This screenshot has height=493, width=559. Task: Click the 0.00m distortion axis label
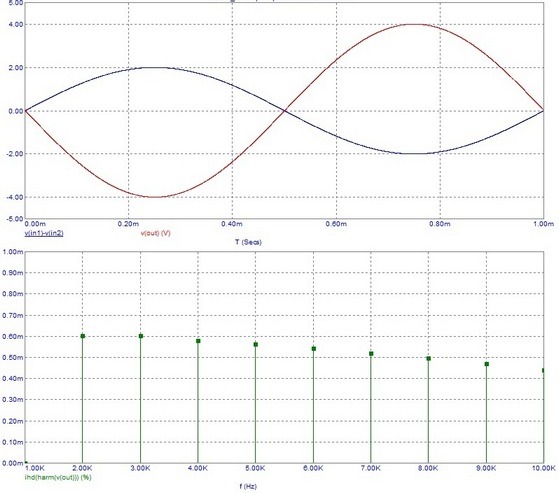point(12,463)
